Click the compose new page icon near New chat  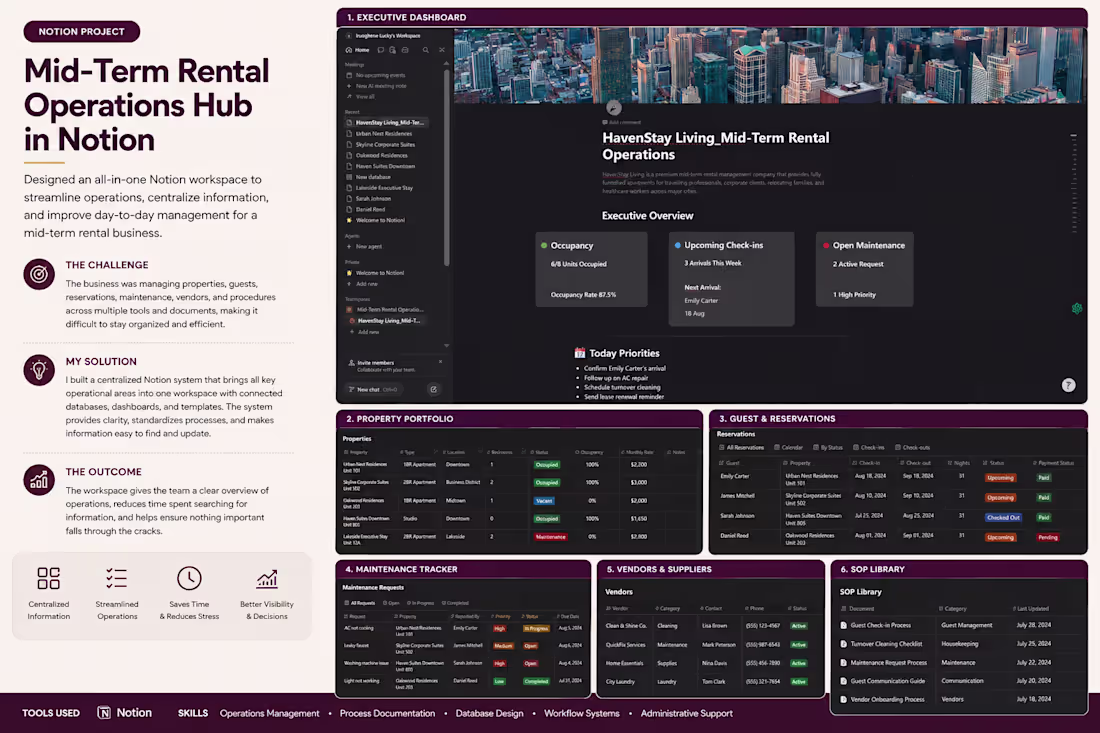434,389
